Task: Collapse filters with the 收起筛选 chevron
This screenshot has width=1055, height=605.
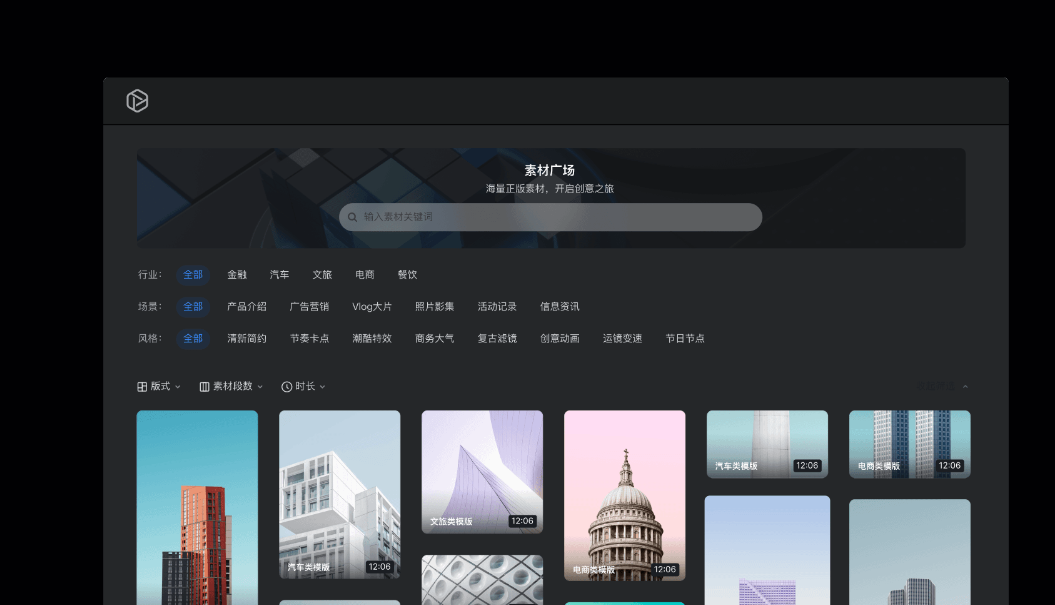Action: pyautogui.click(x=964, y=386)
